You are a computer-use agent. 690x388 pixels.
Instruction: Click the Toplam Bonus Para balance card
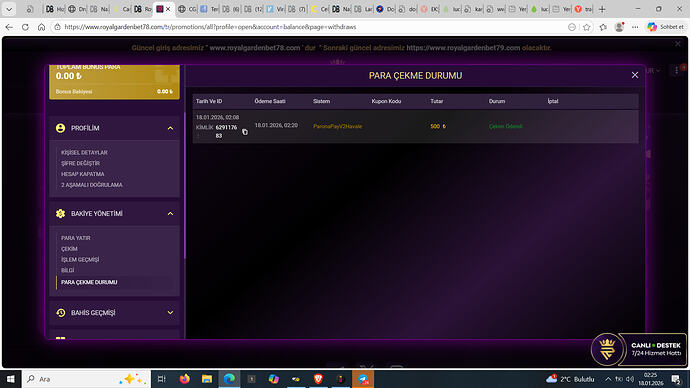click(x=114, y=81)
